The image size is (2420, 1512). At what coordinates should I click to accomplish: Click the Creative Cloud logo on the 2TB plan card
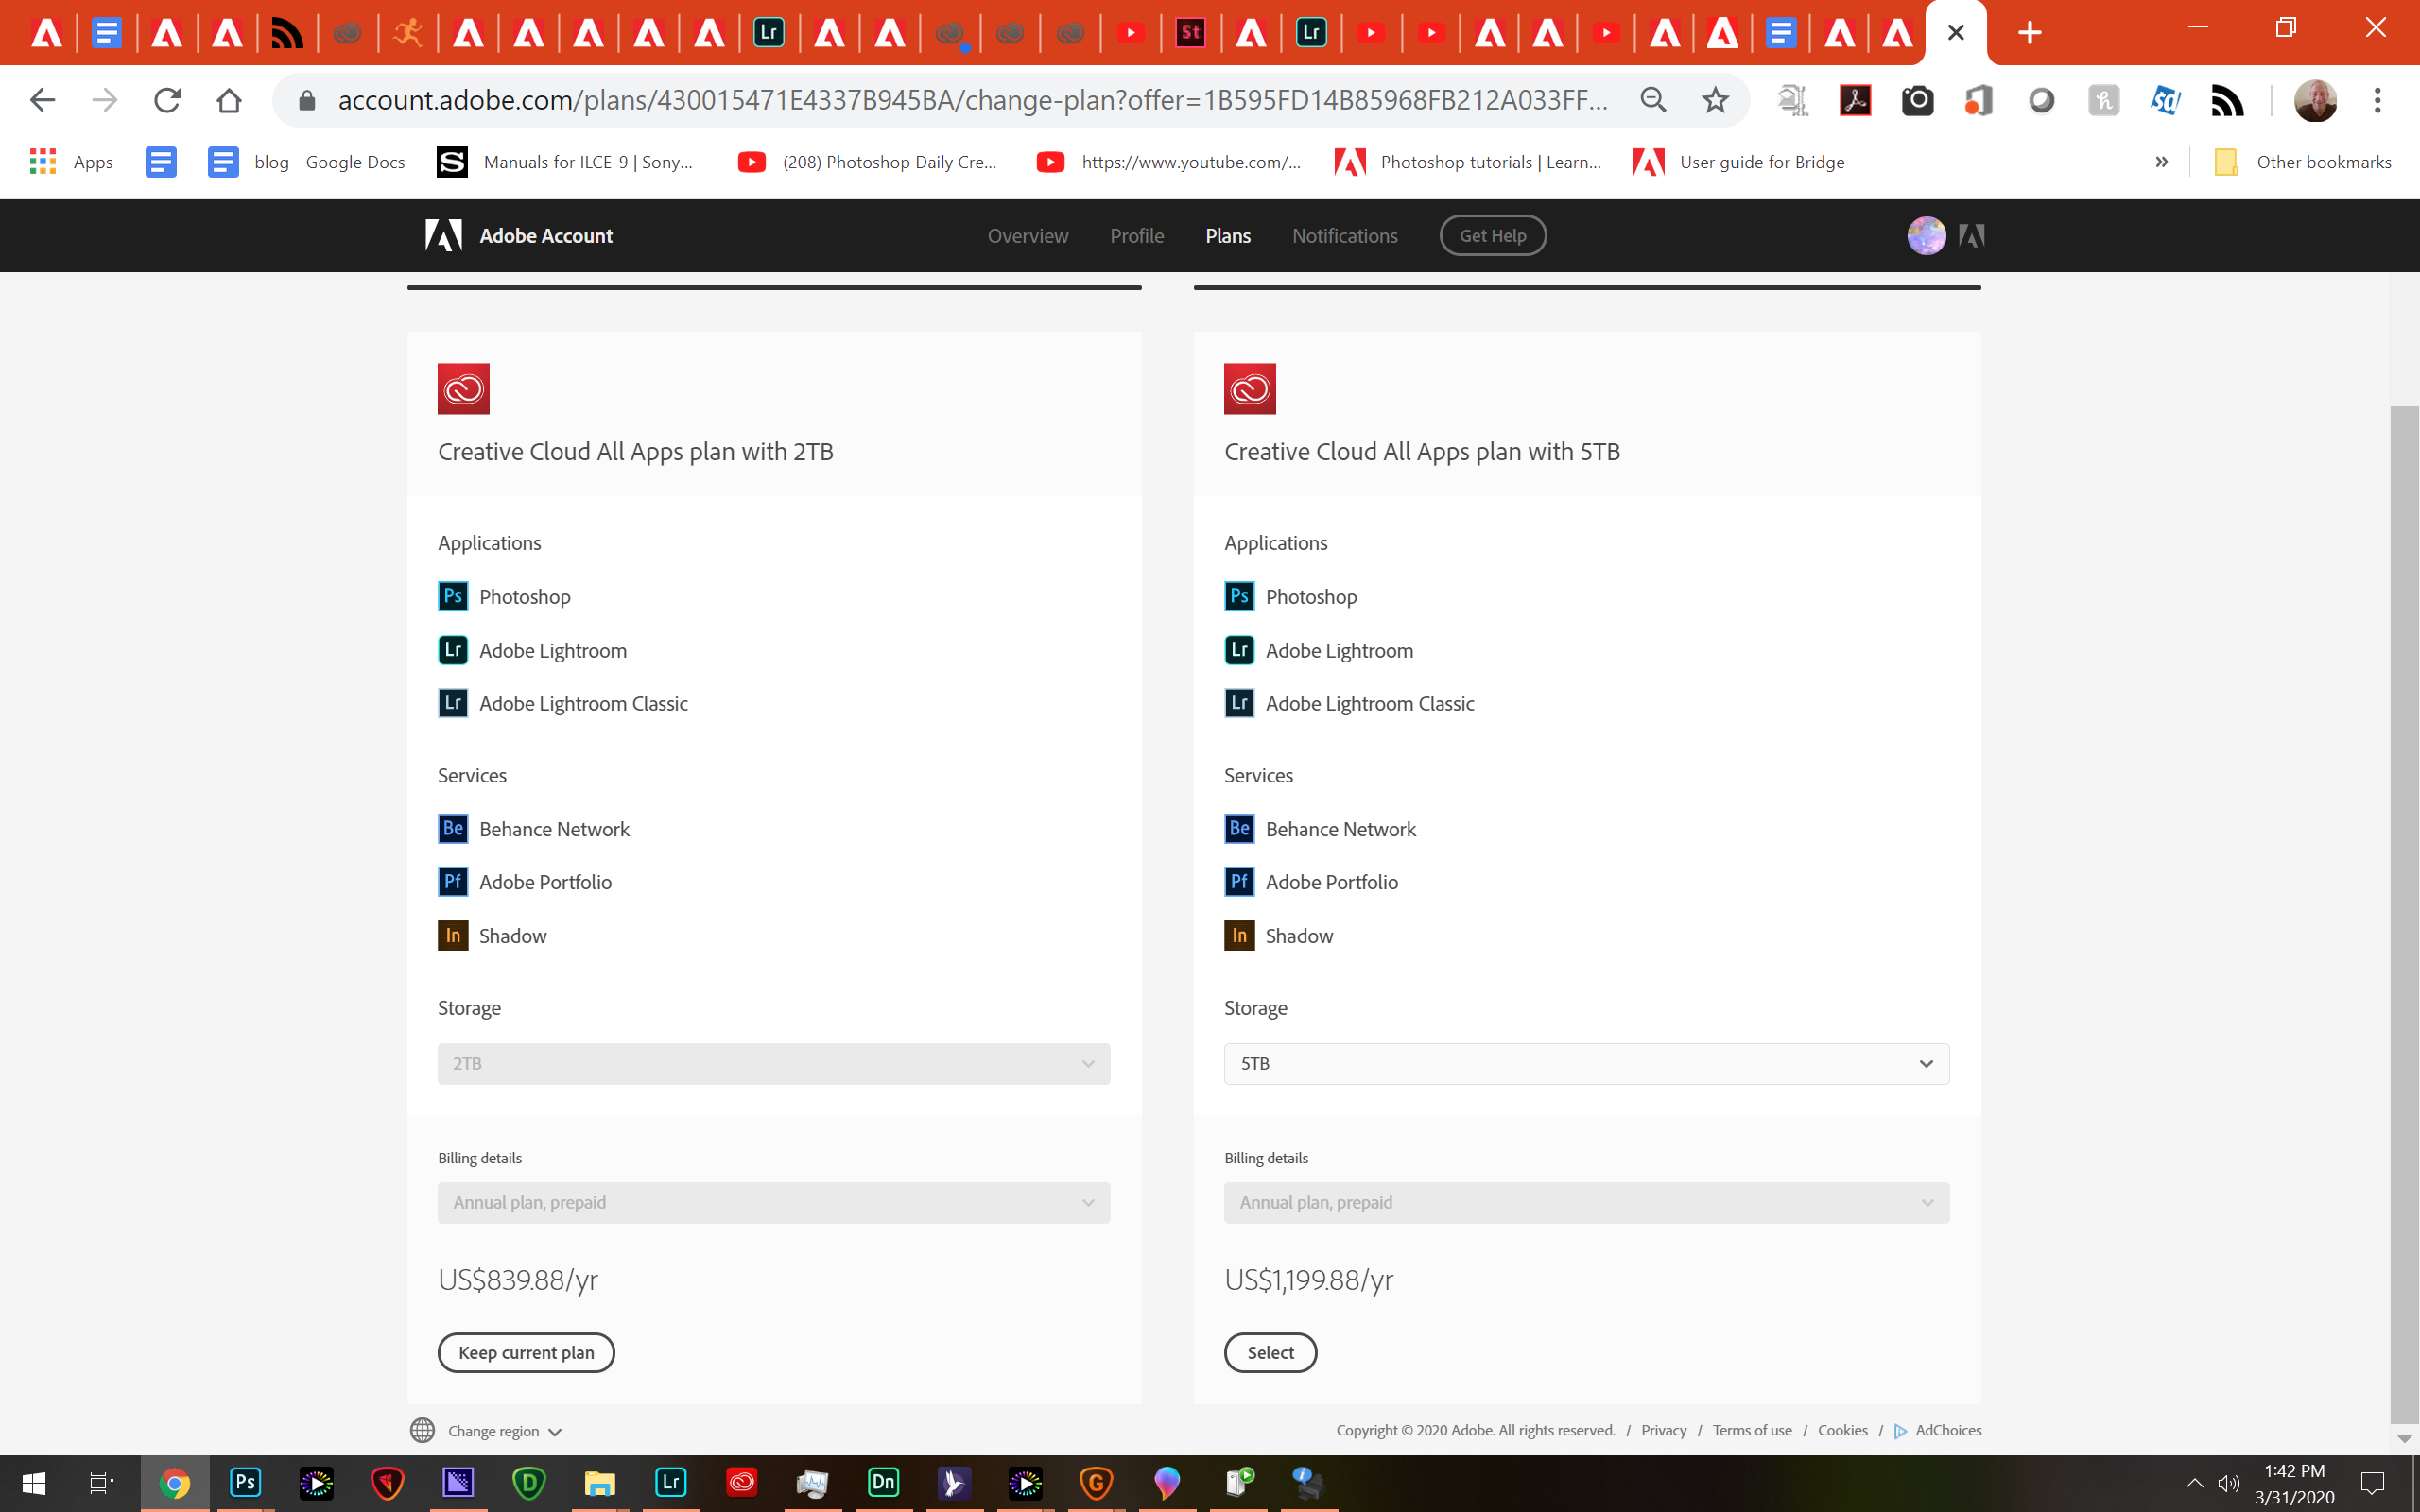click(462, 388)
